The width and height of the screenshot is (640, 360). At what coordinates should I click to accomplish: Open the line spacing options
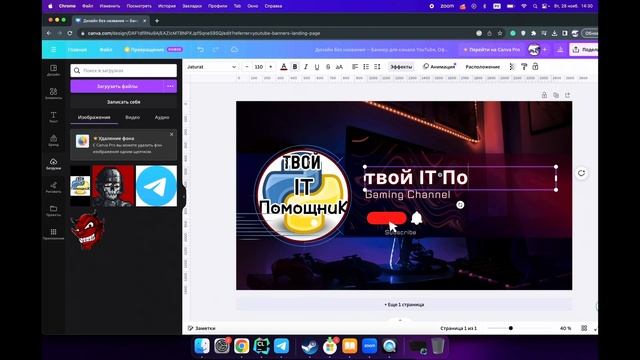(377, 67)
